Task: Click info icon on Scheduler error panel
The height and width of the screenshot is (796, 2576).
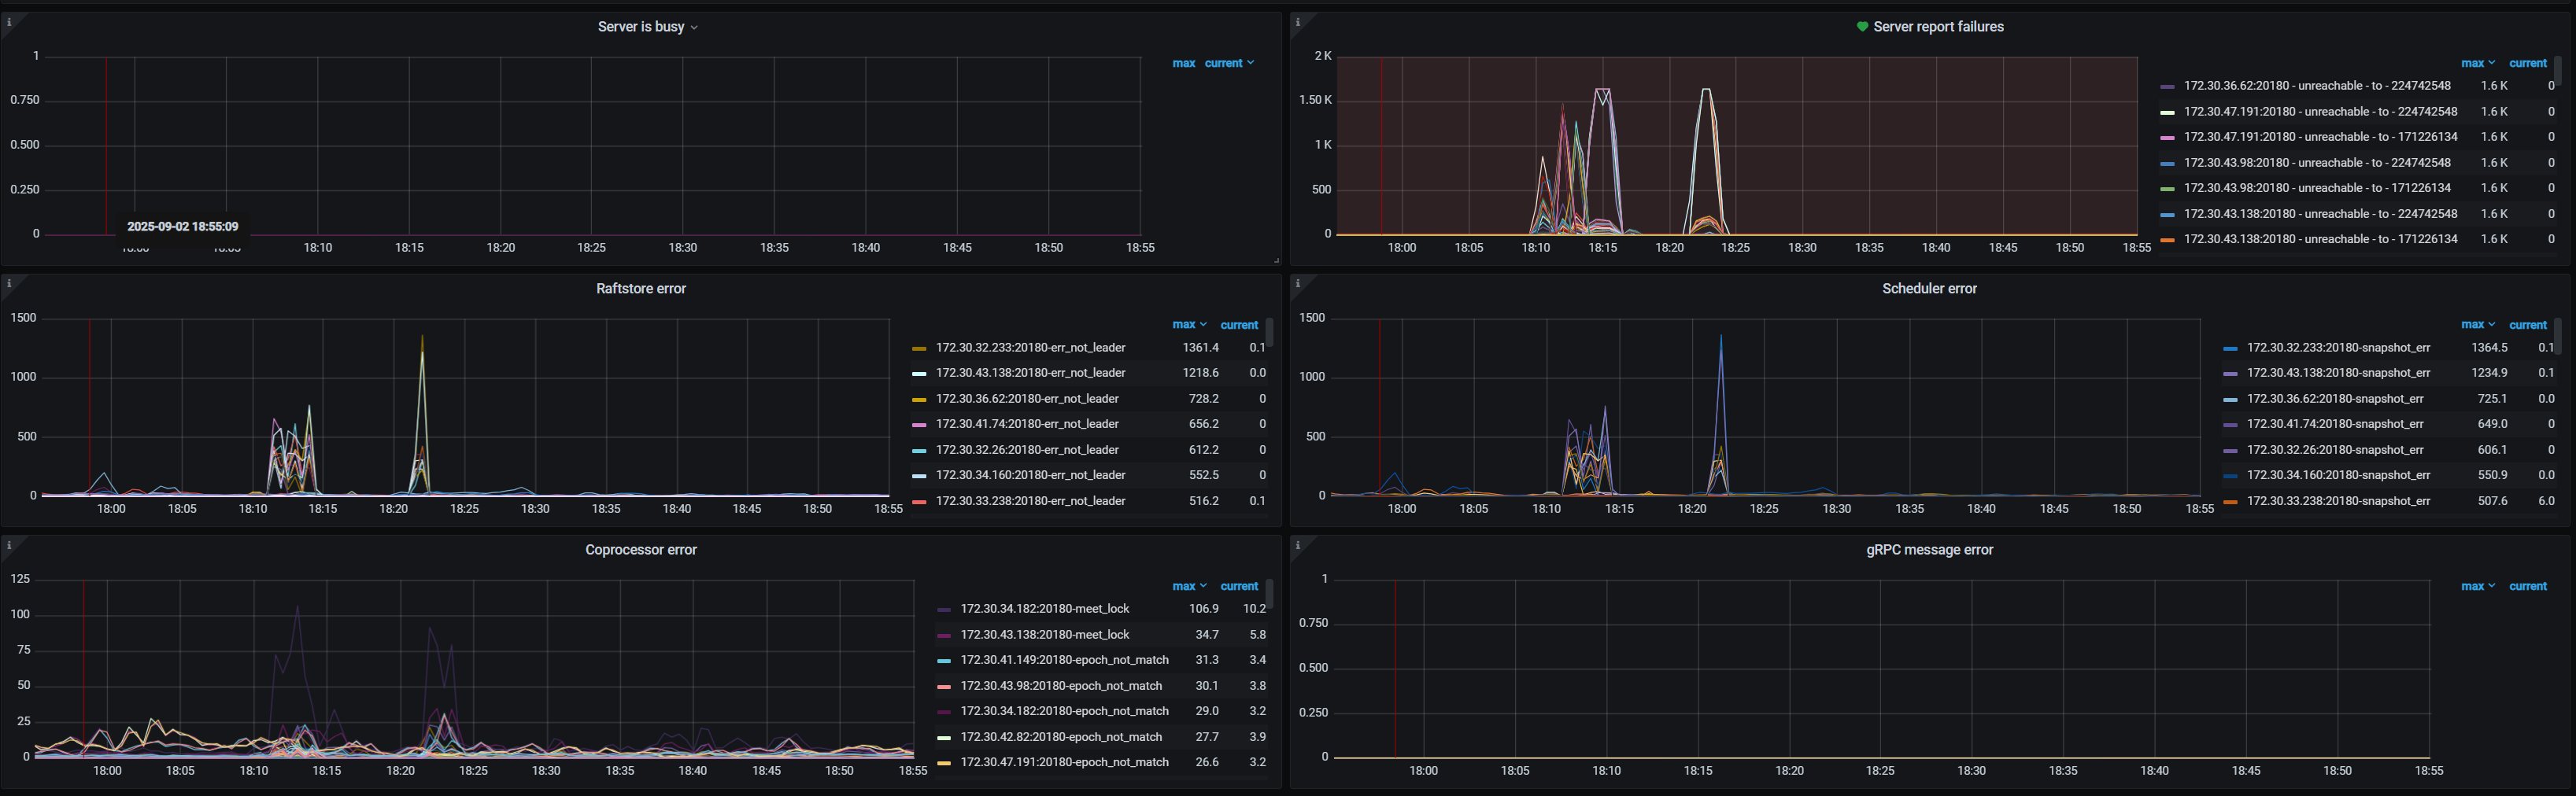Action: coord(1298,283)
